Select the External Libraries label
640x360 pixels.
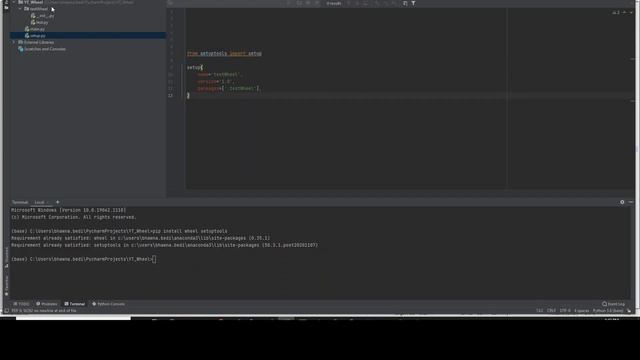pyautogui.click(x=38, y=42)
